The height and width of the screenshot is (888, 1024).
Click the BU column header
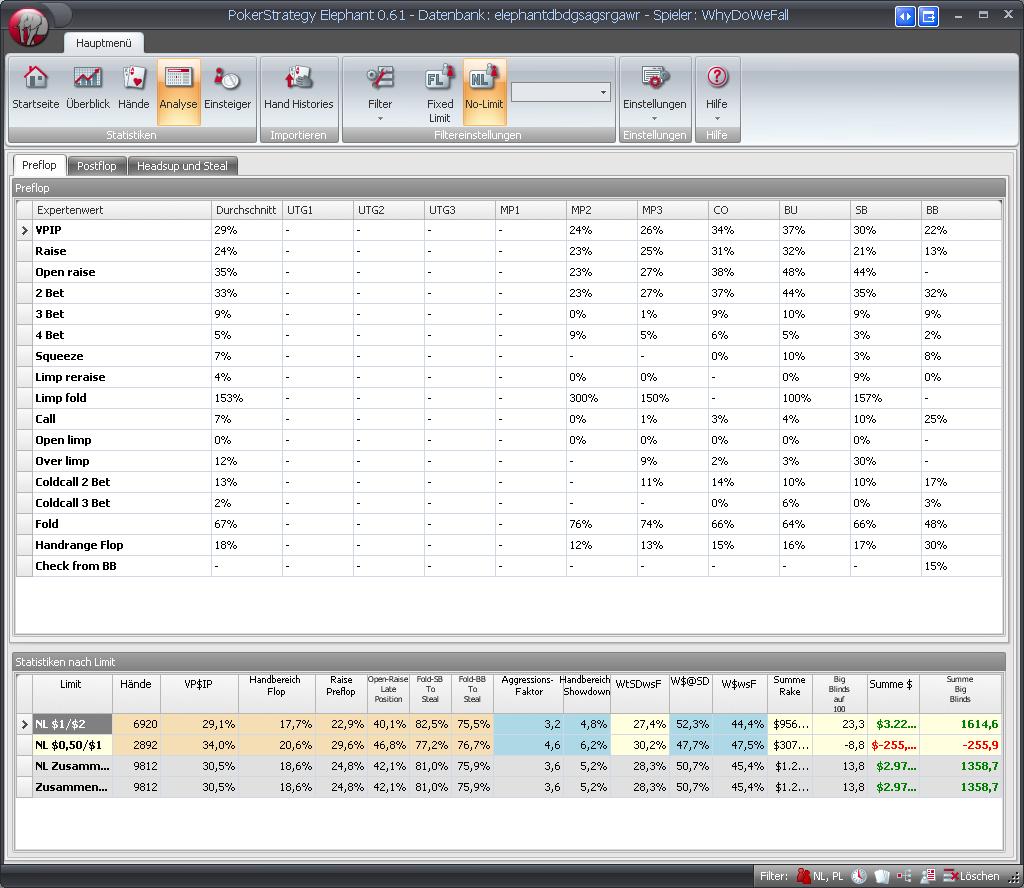click(x=814, y=210)
